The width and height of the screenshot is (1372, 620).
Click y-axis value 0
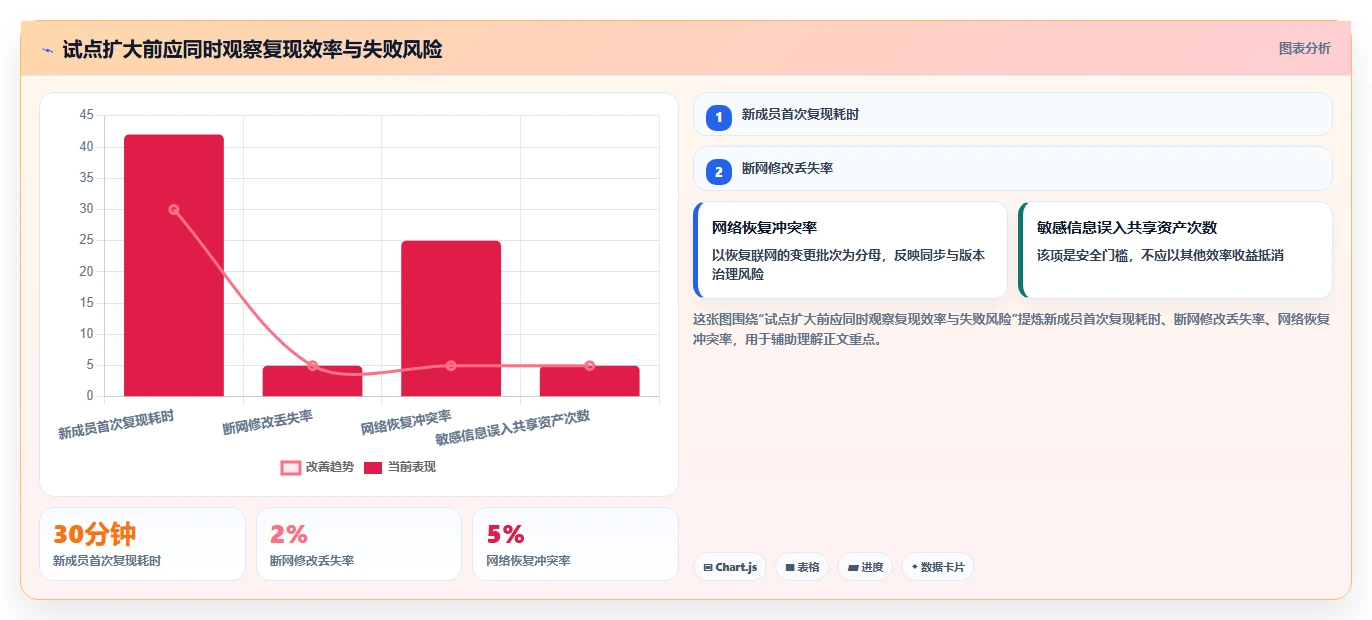pyautogui.click(x=90, y=396)
